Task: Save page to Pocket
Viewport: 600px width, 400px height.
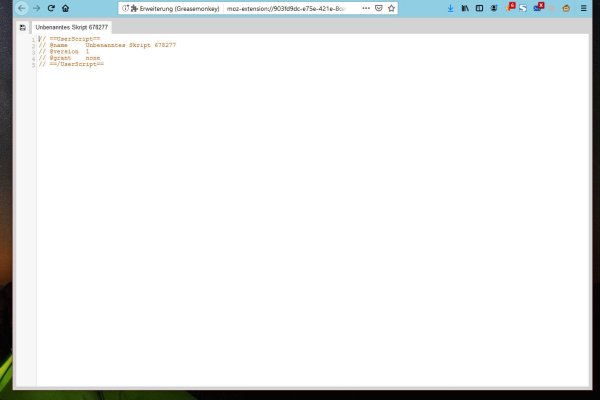Action: point(378,8)
